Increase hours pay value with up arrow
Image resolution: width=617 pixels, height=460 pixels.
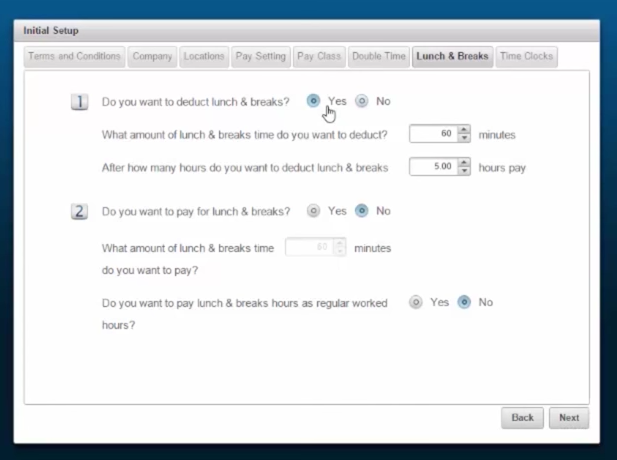(x=464, y=162)
